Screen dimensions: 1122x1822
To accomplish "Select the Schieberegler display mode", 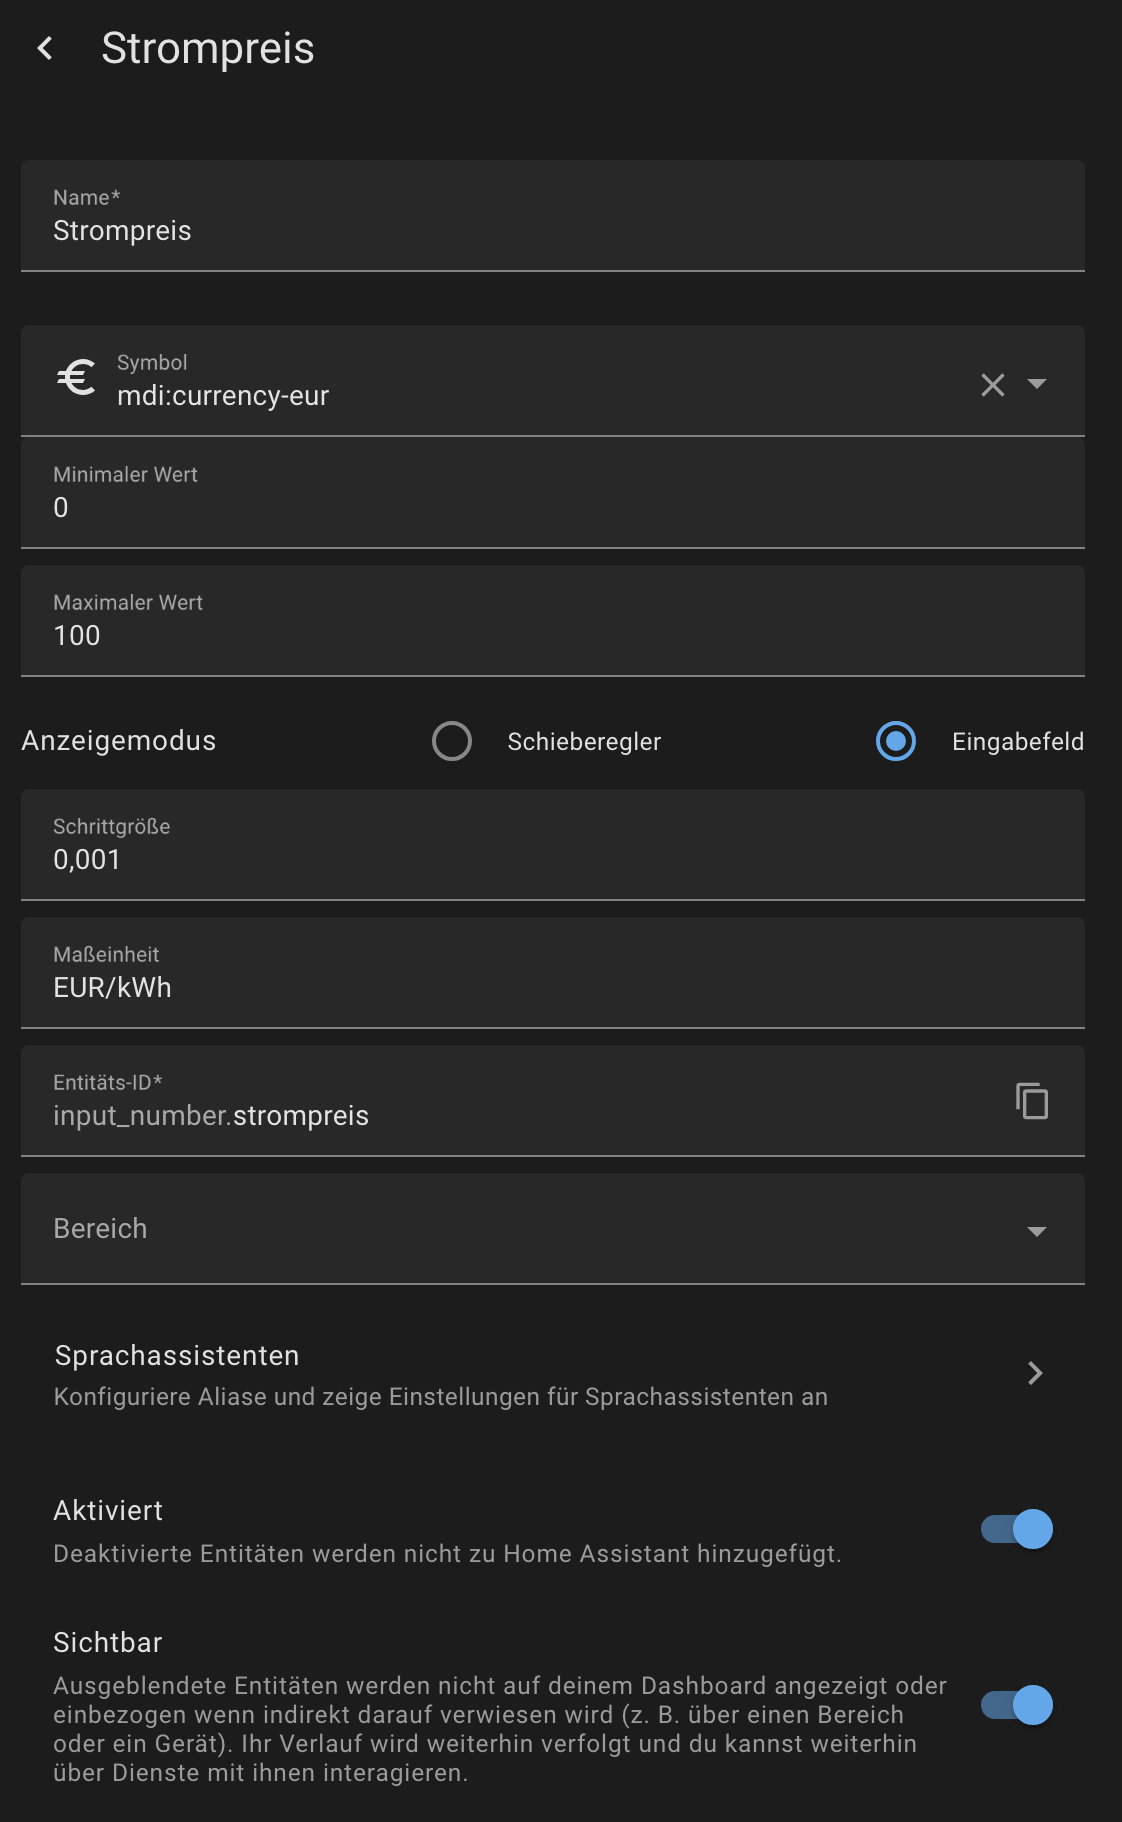I will pyautogui.click(x=452, y=741).
